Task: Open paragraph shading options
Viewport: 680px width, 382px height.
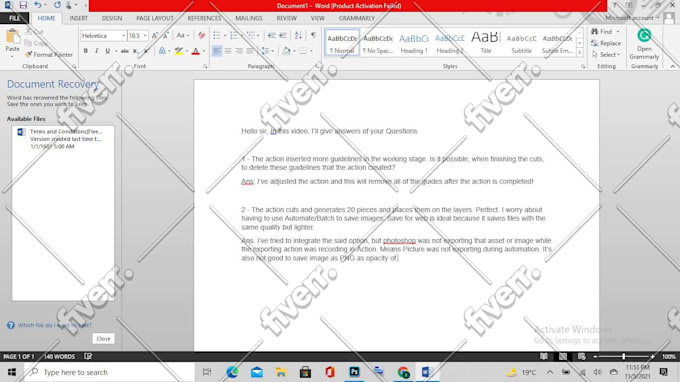Action: tap(287, 51)
